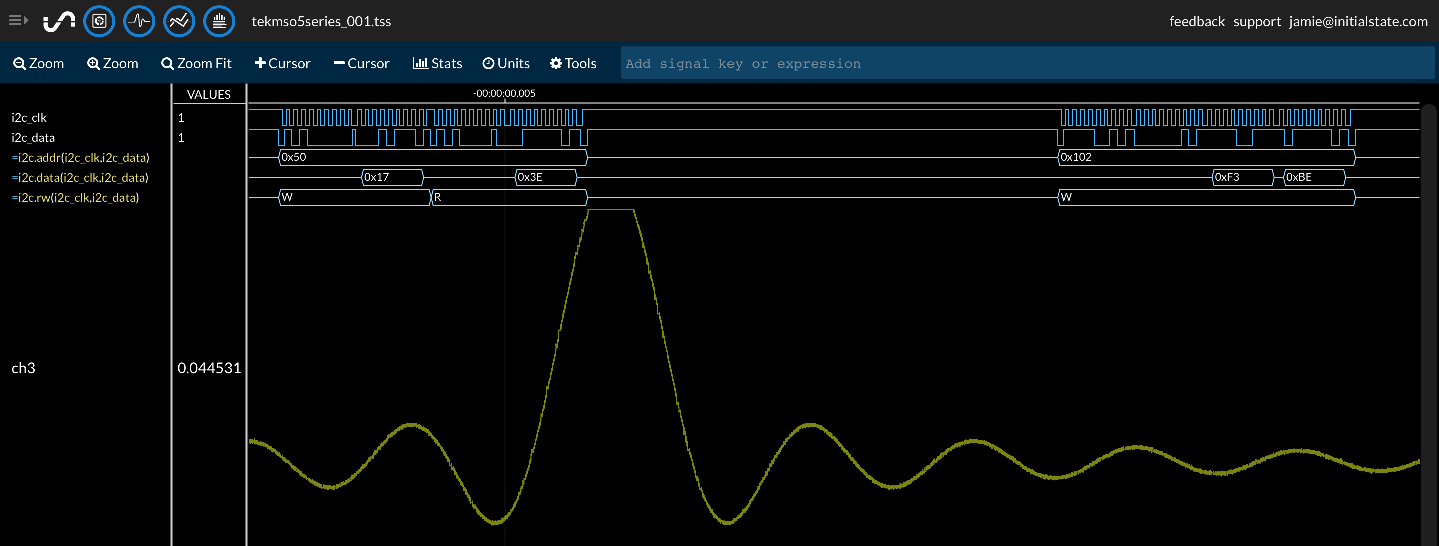Click the Initial State logo icon
Viewport: 1439px width, 546px height.
coord(59,20)
